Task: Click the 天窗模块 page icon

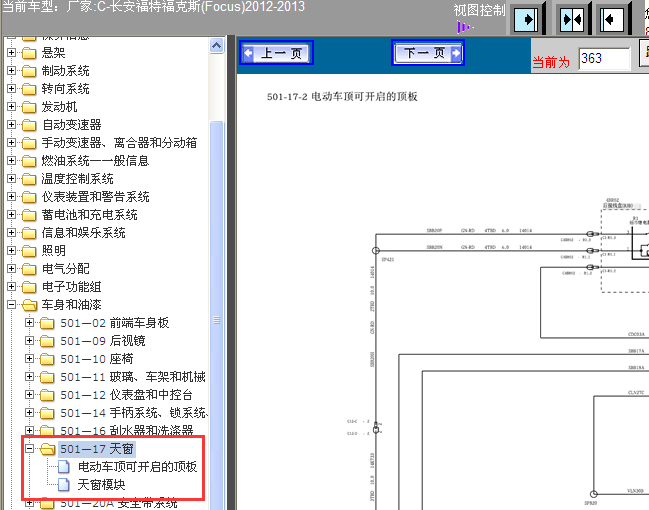Action: 64,485
